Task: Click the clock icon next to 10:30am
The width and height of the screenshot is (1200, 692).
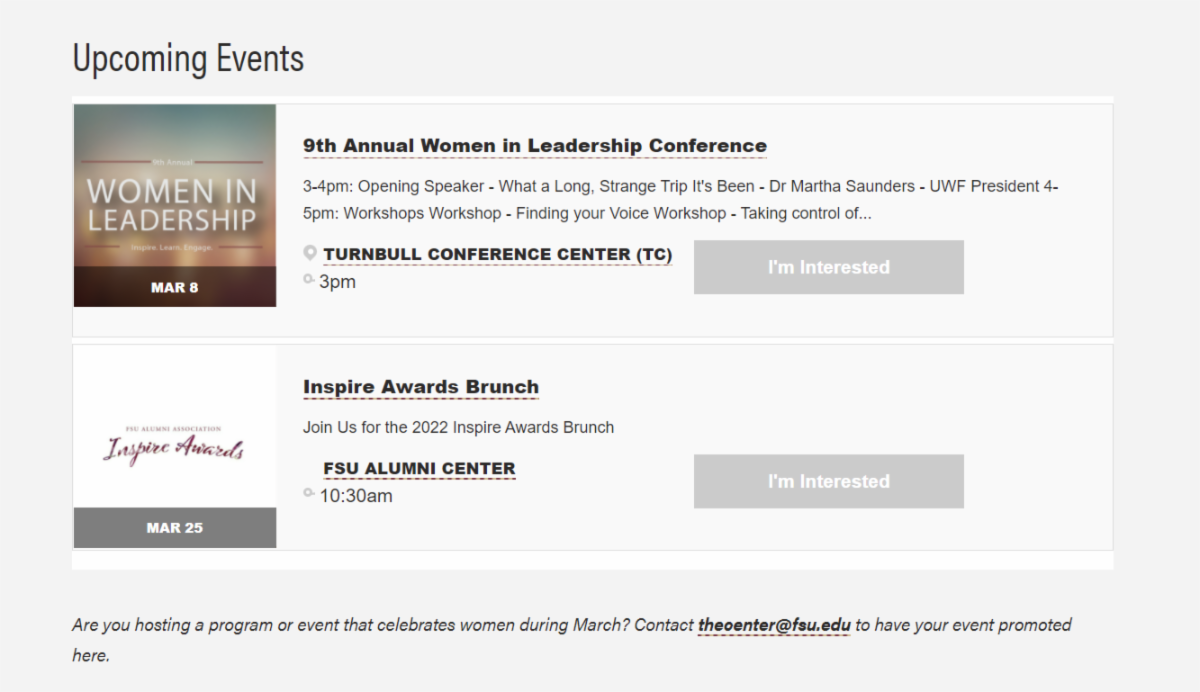Action: click(x=309, y=493)
